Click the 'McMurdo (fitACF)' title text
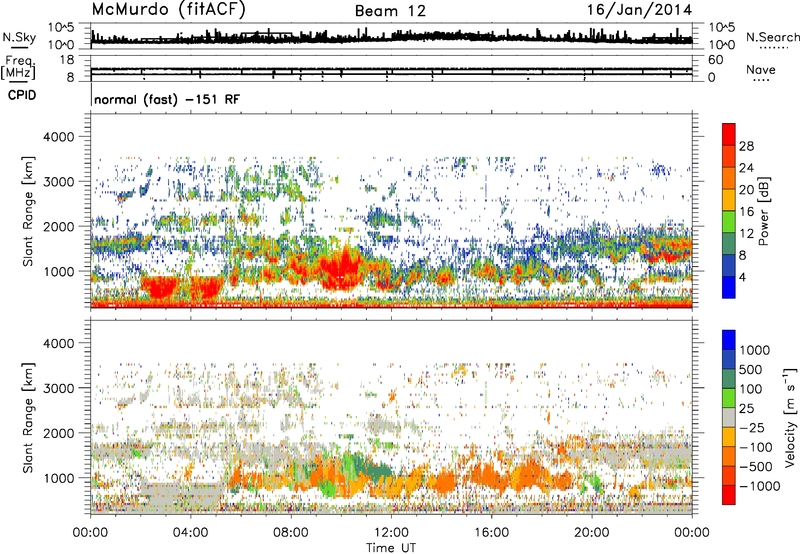Viewport: 800px width, 554px height. [x=168, y=10]
